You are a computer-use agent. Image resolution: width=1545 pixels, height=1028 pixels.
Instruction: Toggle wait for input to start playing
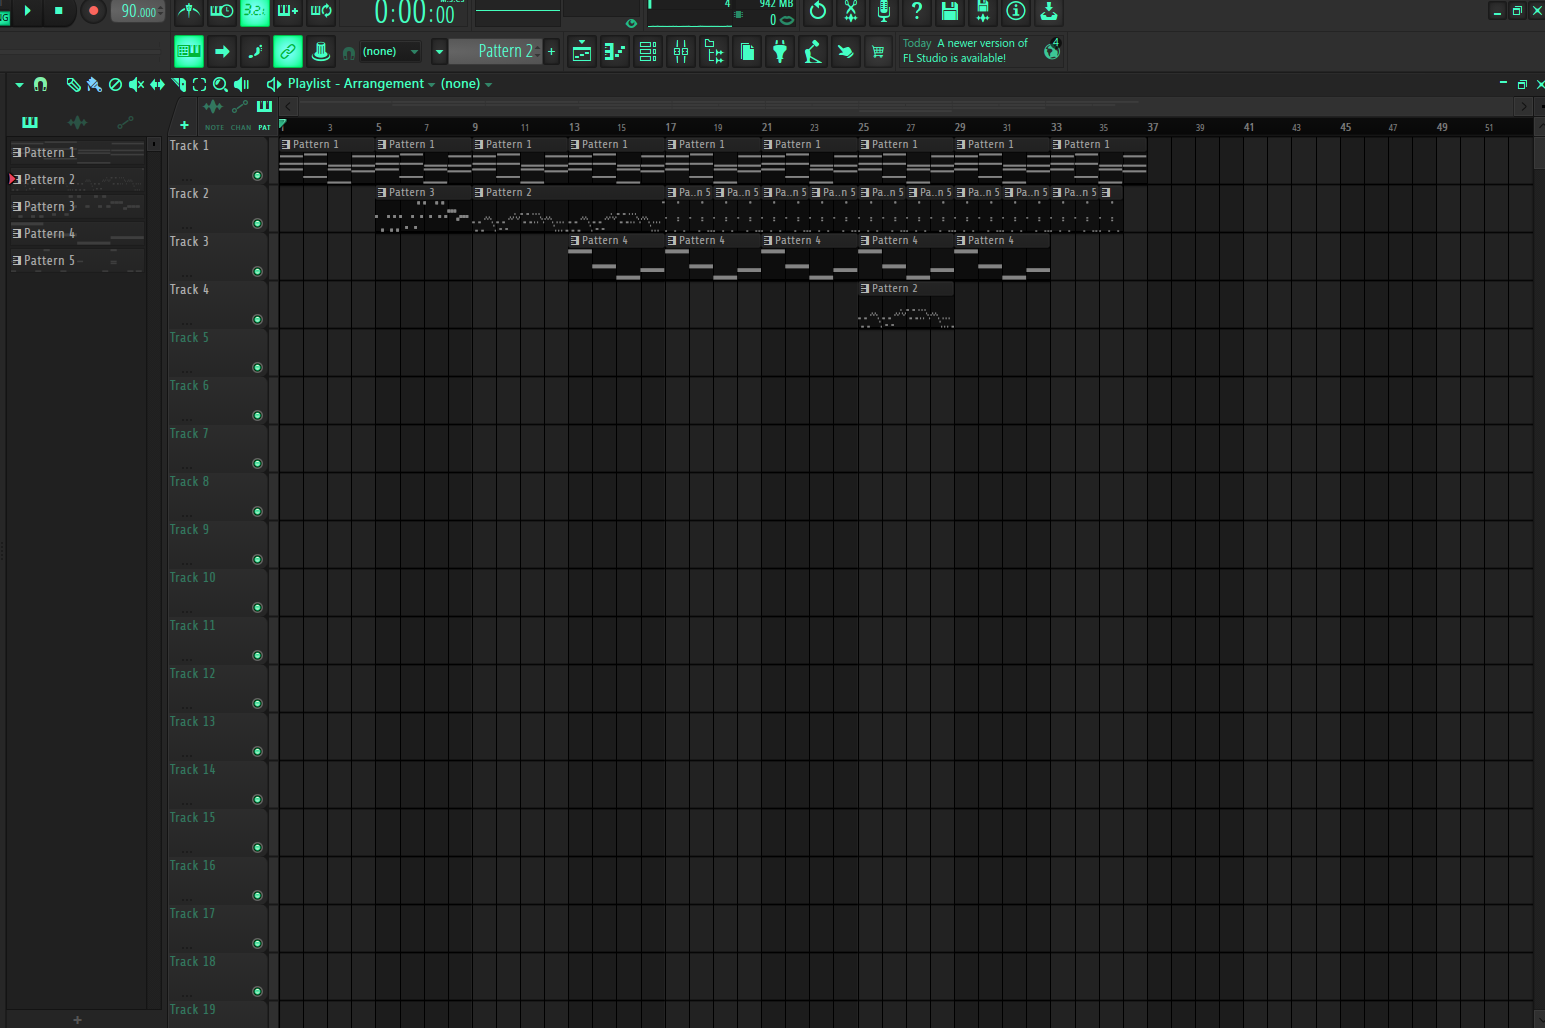[x=221, y=11]
